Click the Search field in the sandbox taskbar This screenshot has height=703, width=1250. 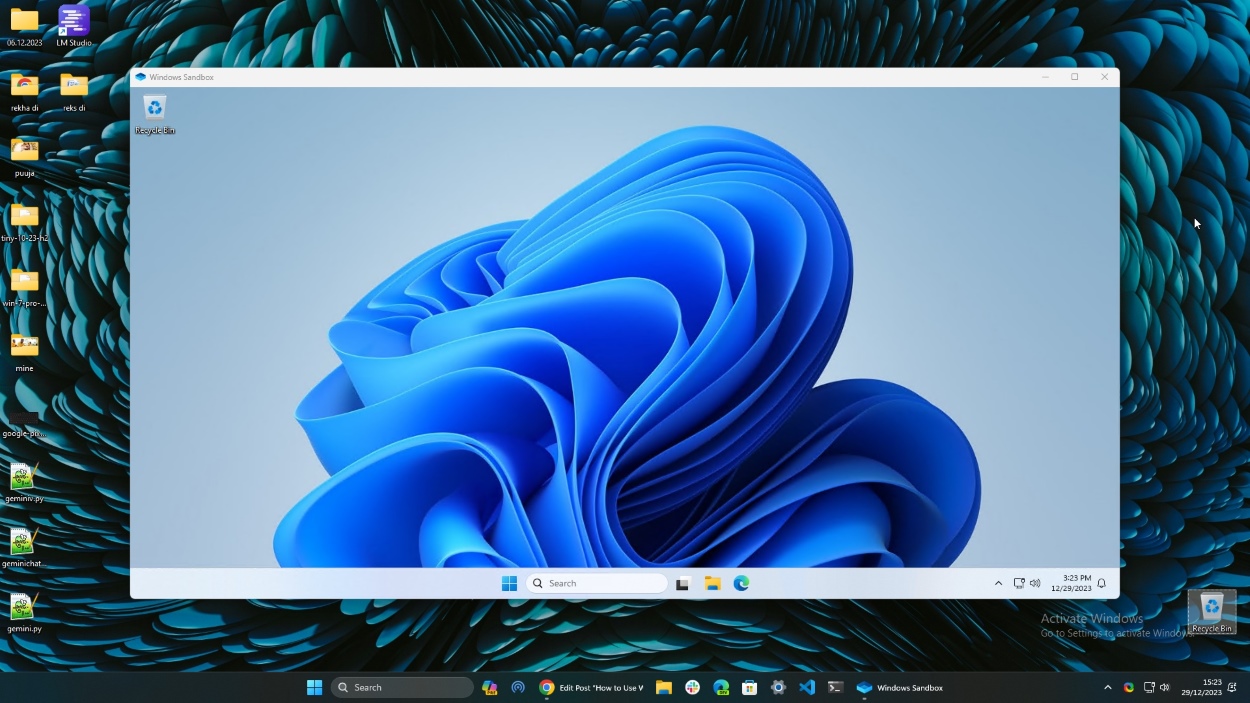tap(597, 583)
